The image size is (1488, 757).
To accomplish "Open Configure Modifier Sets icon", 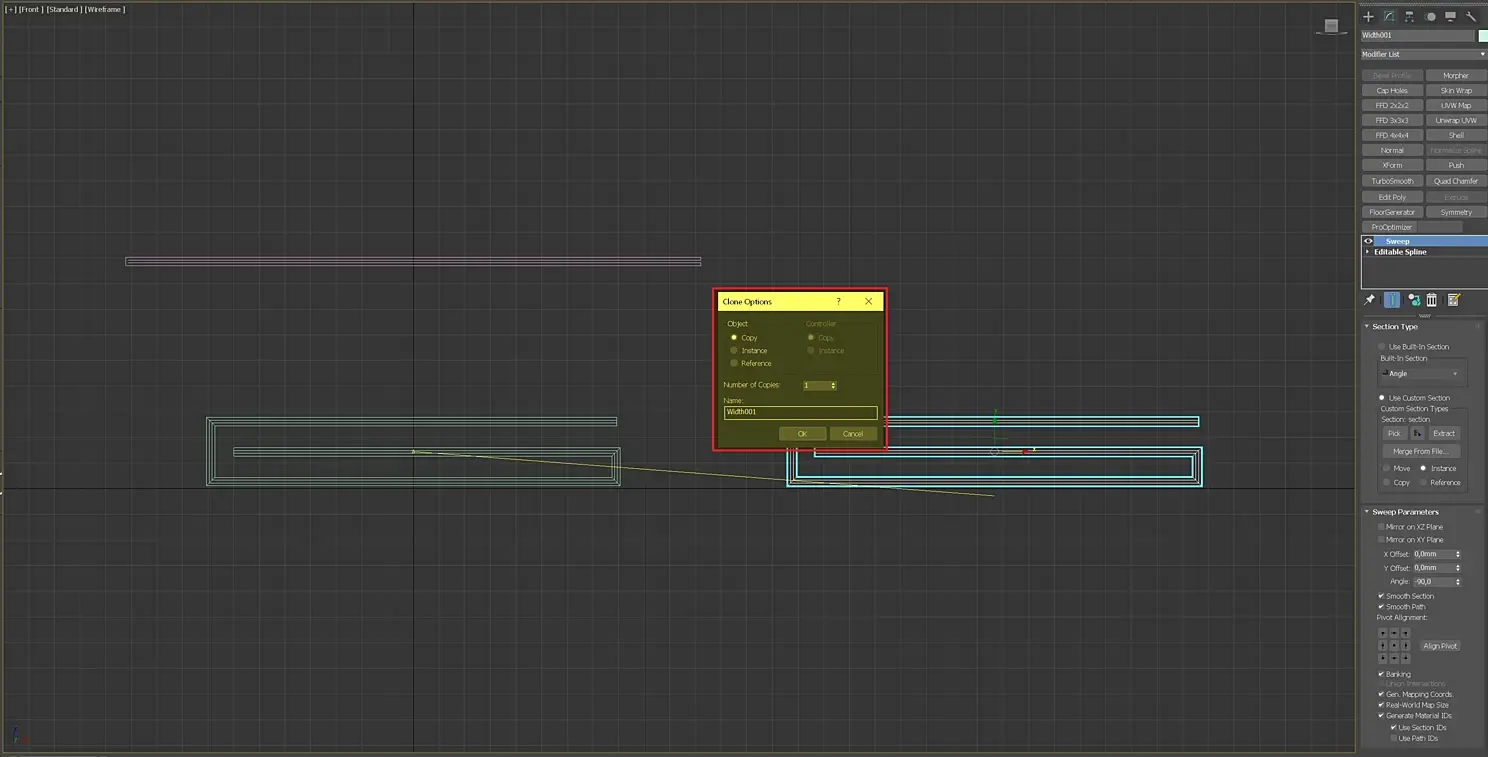I will (1454, 300).
